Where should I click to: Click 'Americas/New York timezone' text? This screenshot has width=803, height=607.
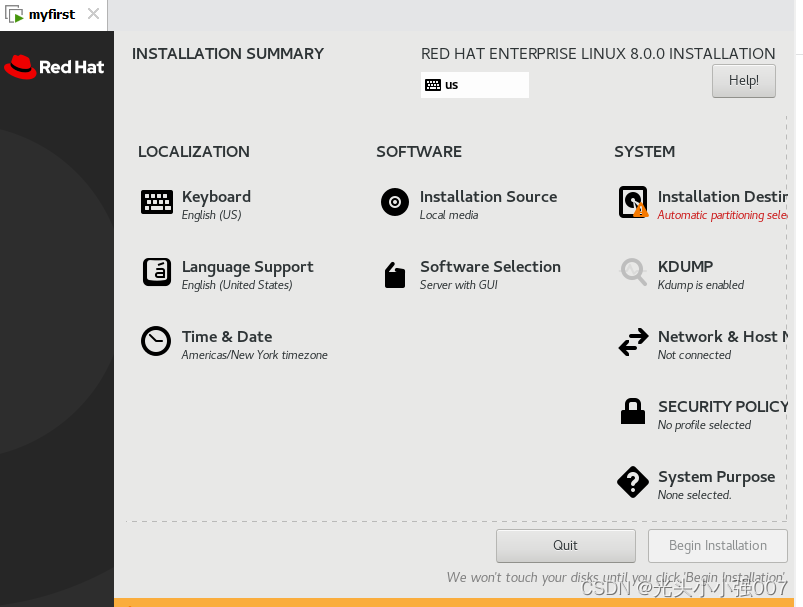click(x=255, y=355)
